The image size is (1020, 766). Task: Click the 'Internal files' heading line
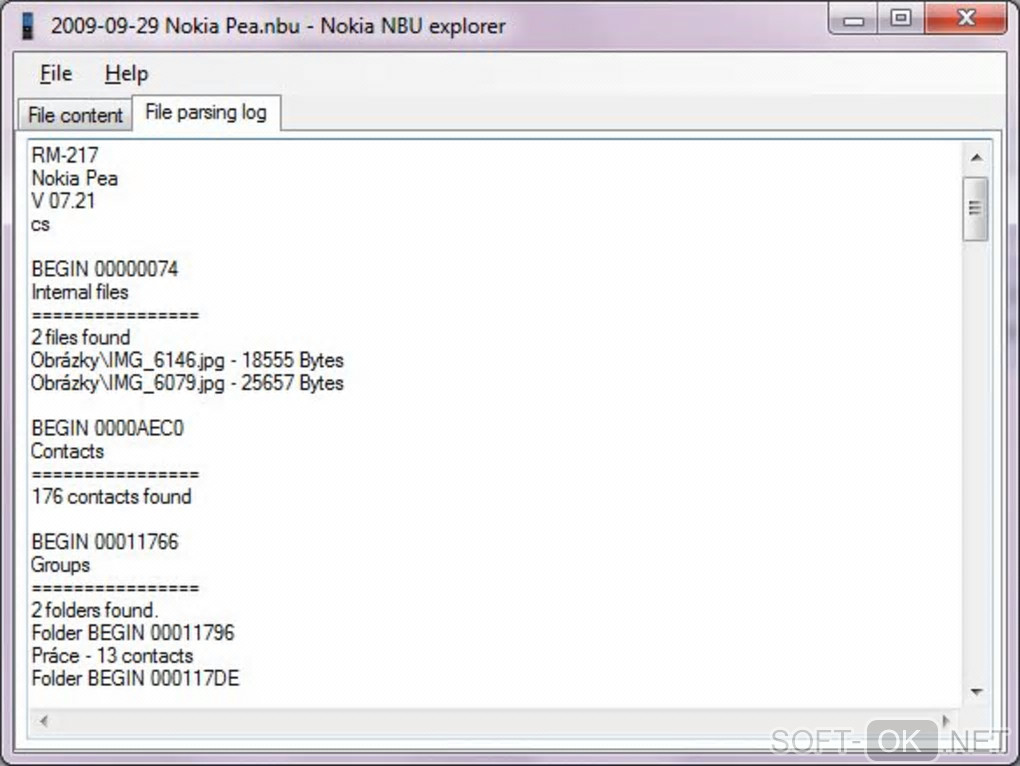pyautogui.click(x=80, y=292)
